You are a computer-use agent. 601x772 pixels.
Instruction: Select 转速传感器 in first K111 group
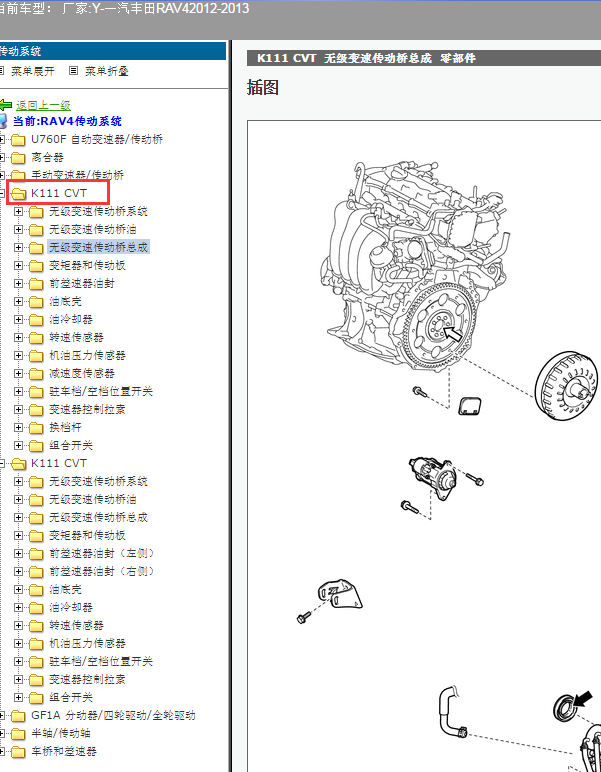(x=77, y=338)
